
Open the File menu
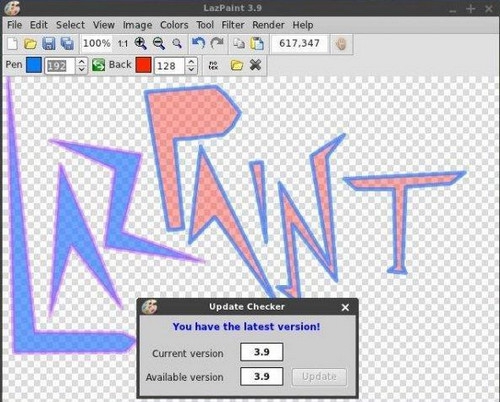[14, 25]
